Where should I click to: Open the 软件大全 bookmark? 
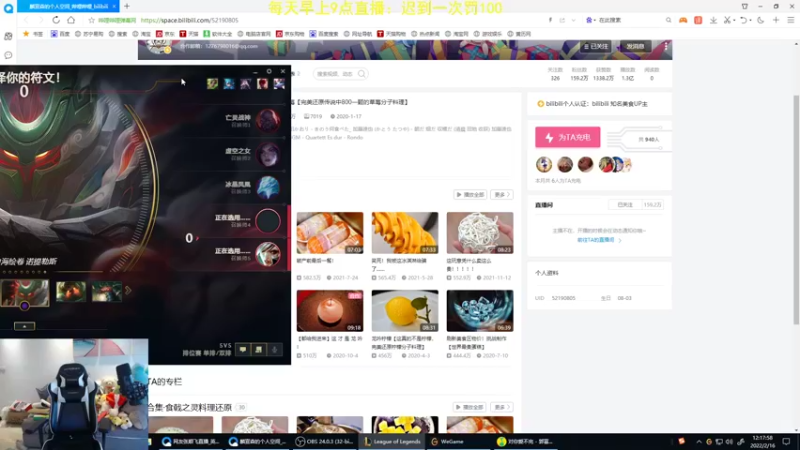218,34
